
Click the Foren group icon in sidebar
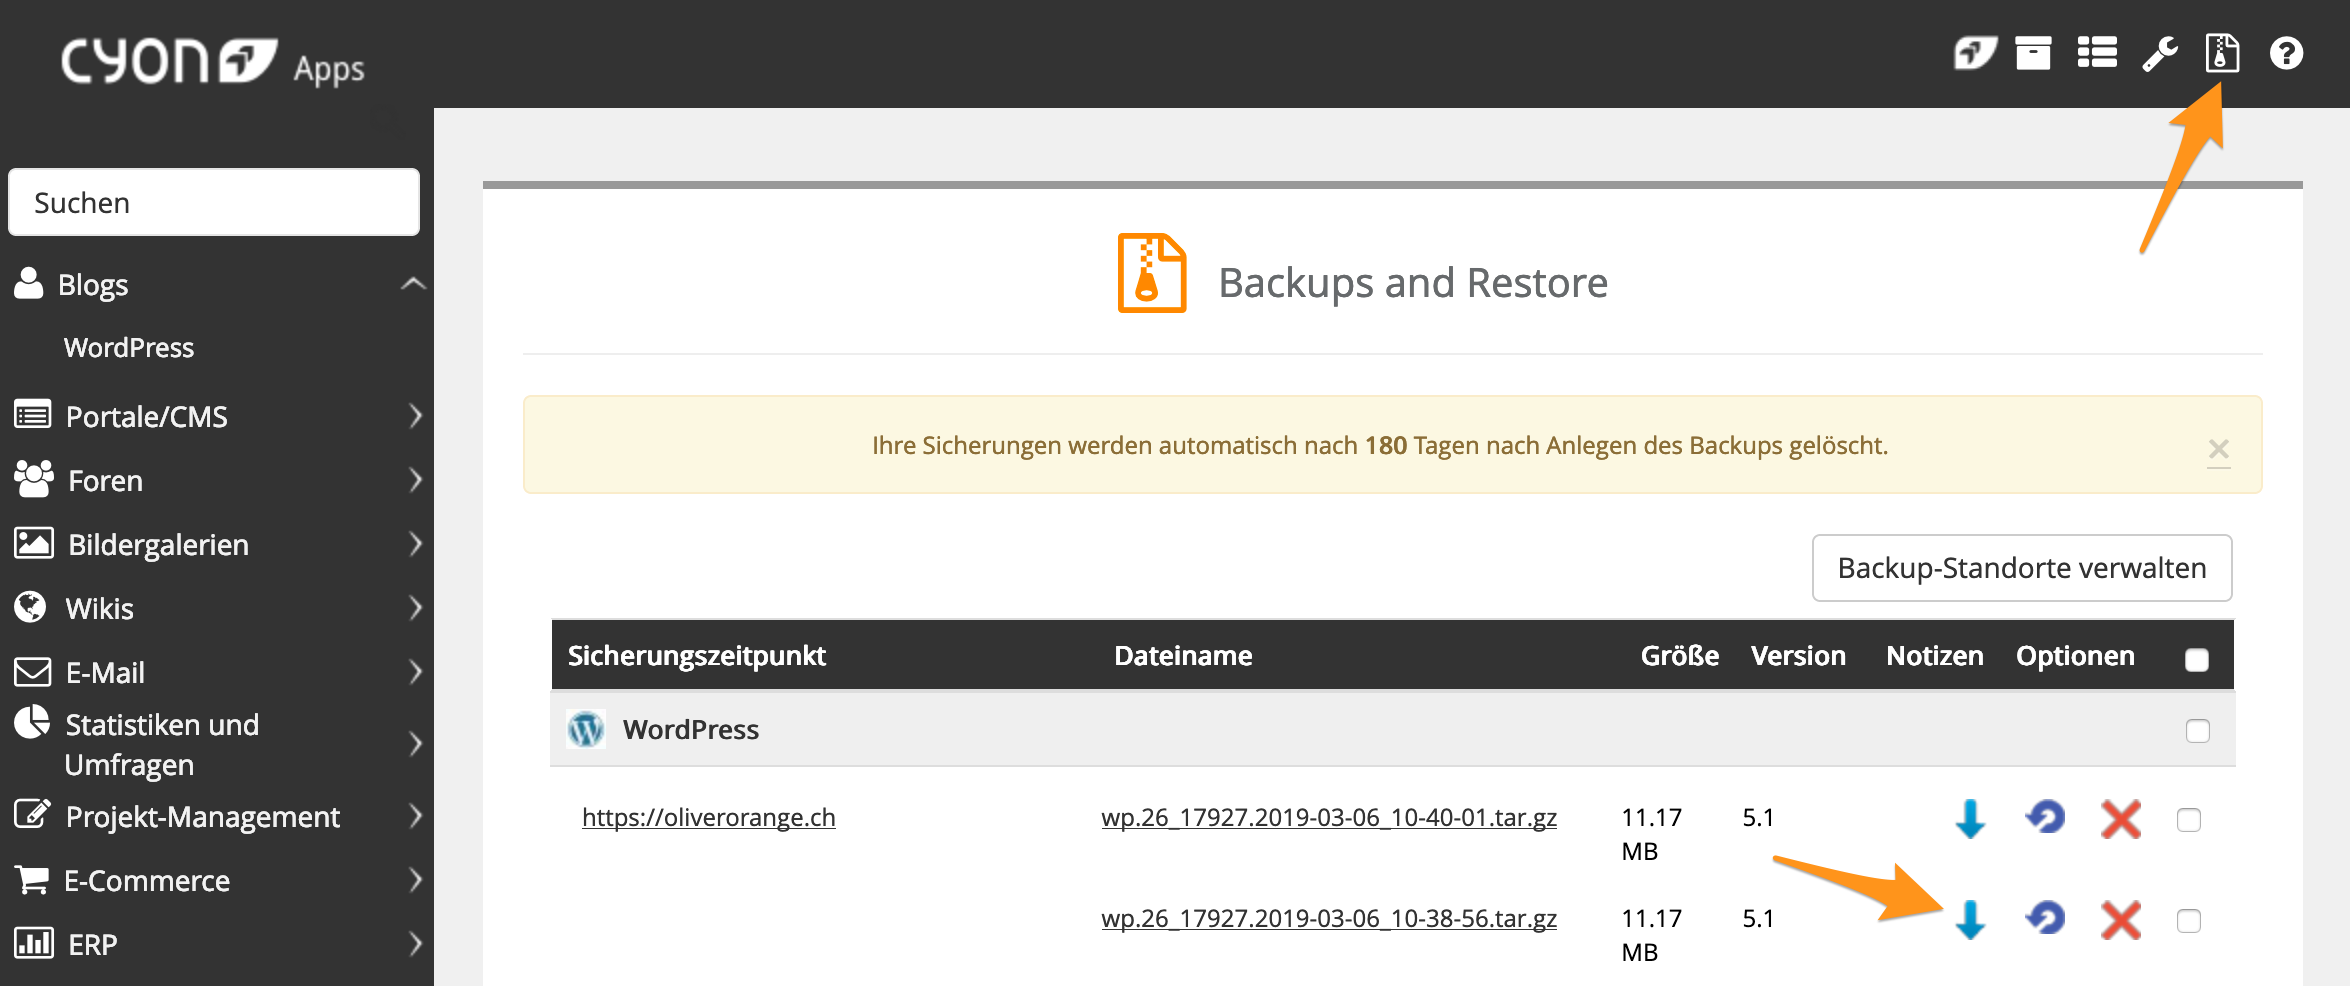click(34, 479)
